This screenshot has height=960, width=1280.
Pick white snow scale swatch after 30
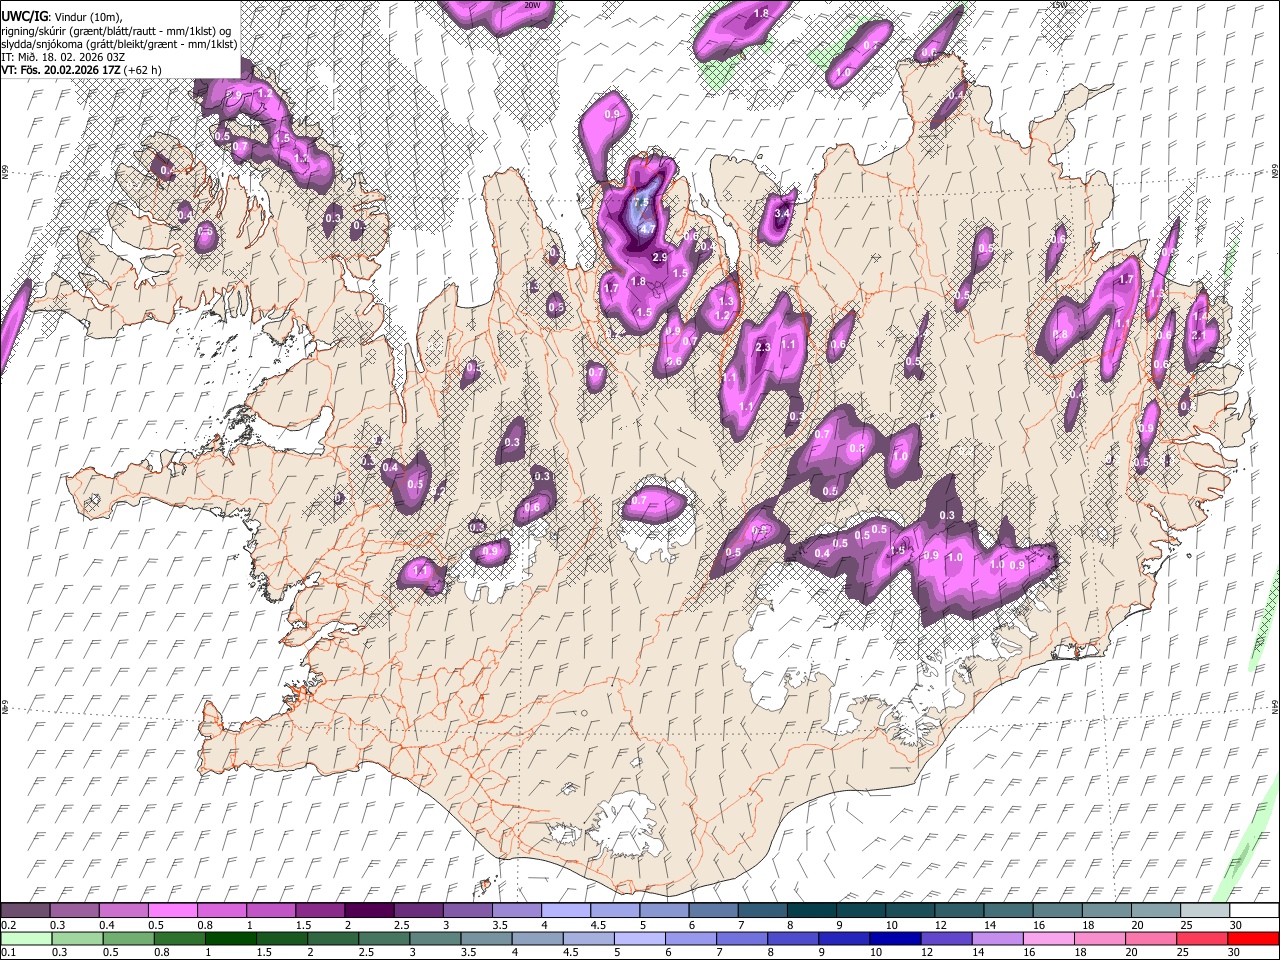click(x=1253, y=911)
